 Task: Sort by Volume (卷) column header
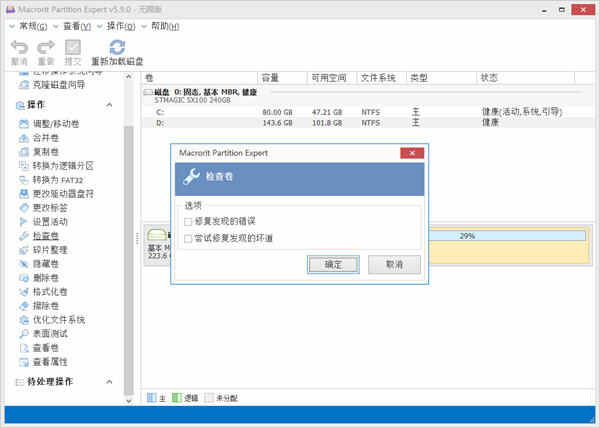tap(199, 78)
